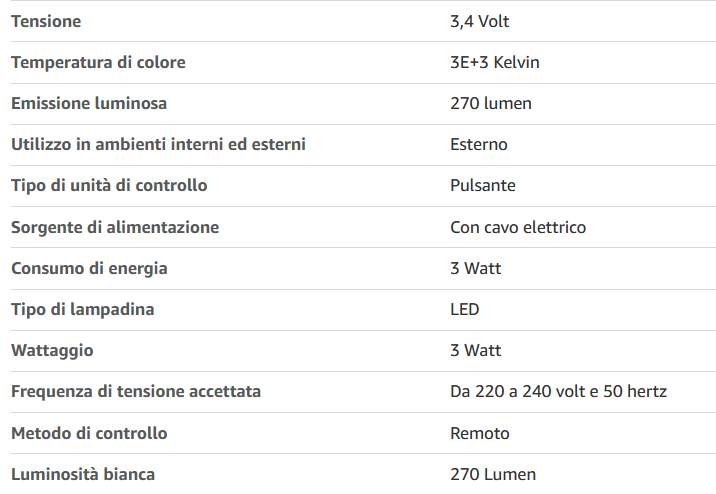716x494 pixels.
Task: Select the "3E+3 Kelvin" value
Action: (495, 62)
